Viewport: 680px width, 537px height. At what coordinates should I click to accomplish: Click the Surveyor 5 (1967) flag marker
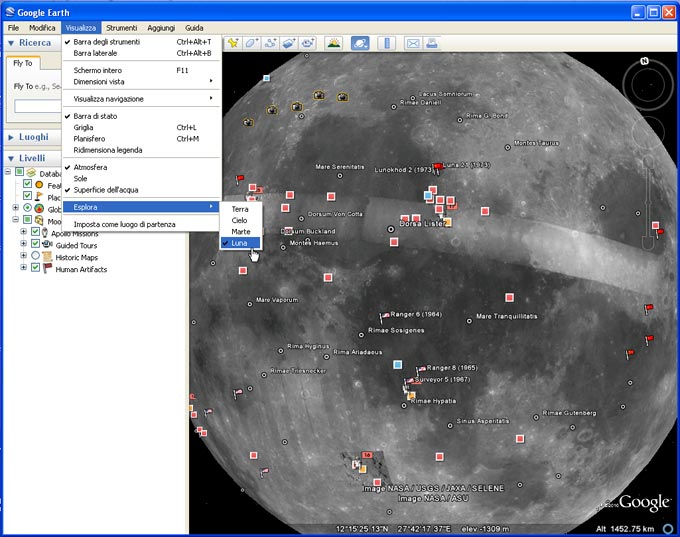click(409, 382)
